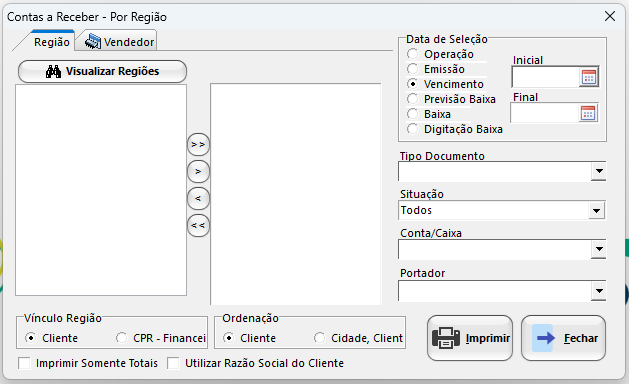Click the Fechar button
The width and height of the screenshot is (629, 384).
pyautogui.click(x=563, y=338)
